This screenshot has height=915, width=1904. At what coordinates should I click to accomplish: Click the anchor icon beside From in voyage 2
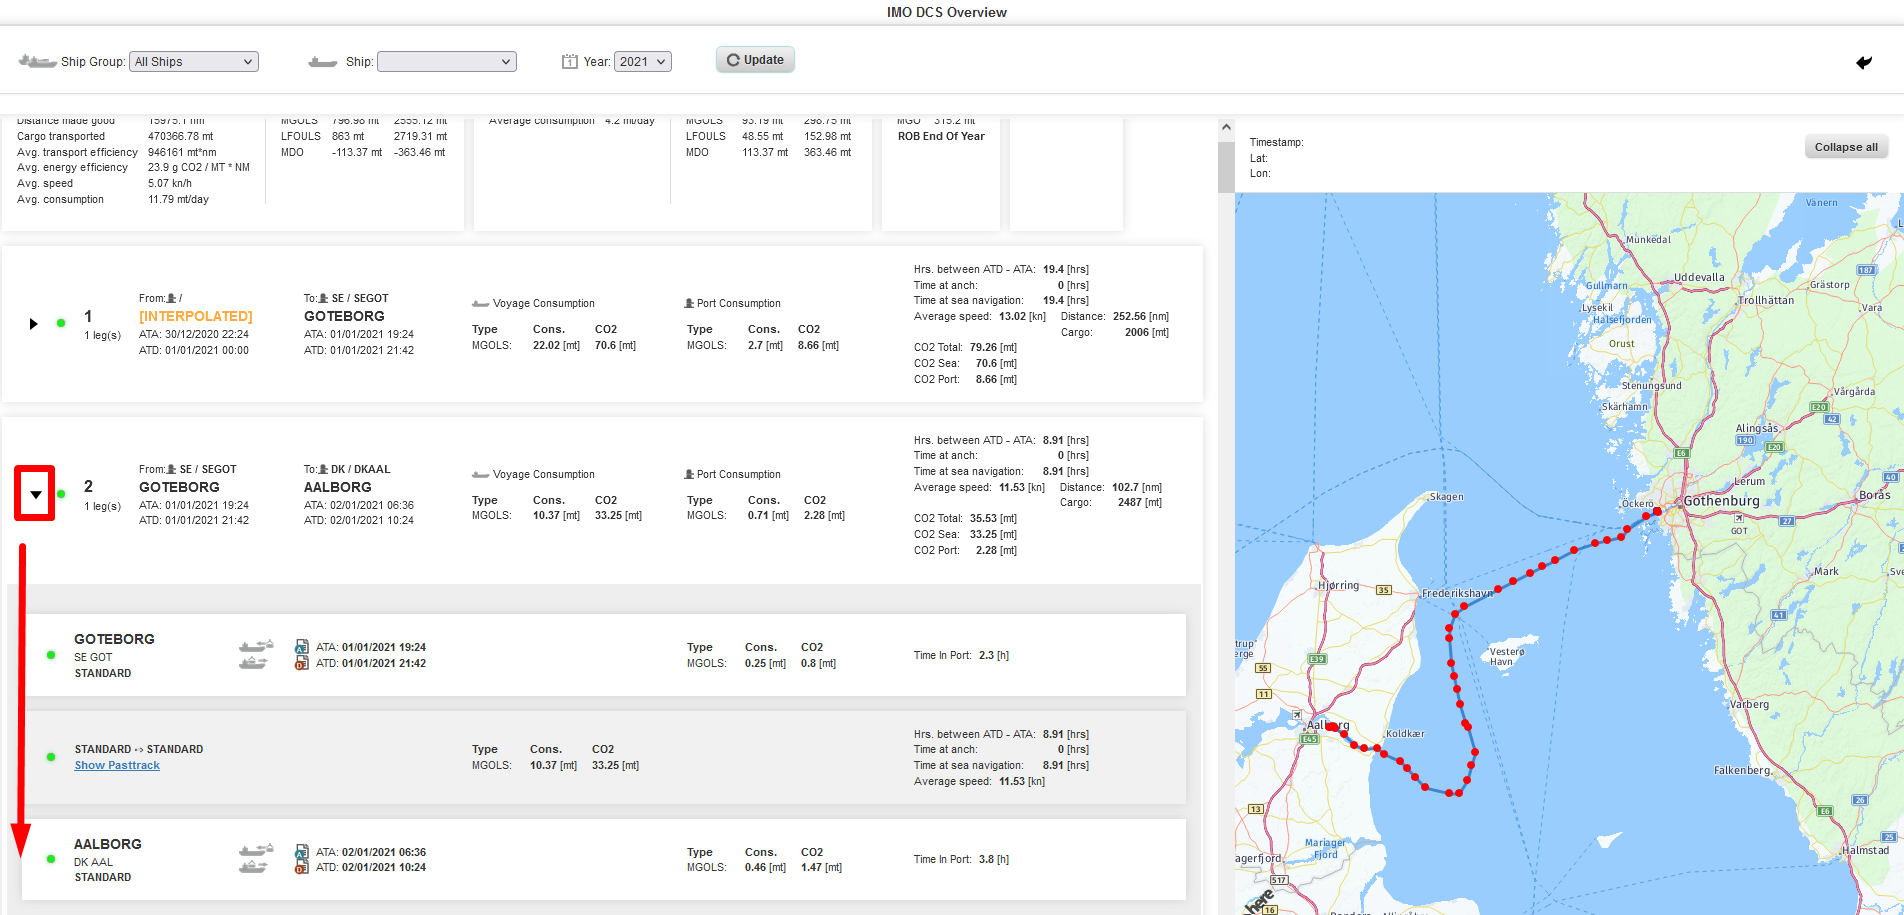pos(172,469)
